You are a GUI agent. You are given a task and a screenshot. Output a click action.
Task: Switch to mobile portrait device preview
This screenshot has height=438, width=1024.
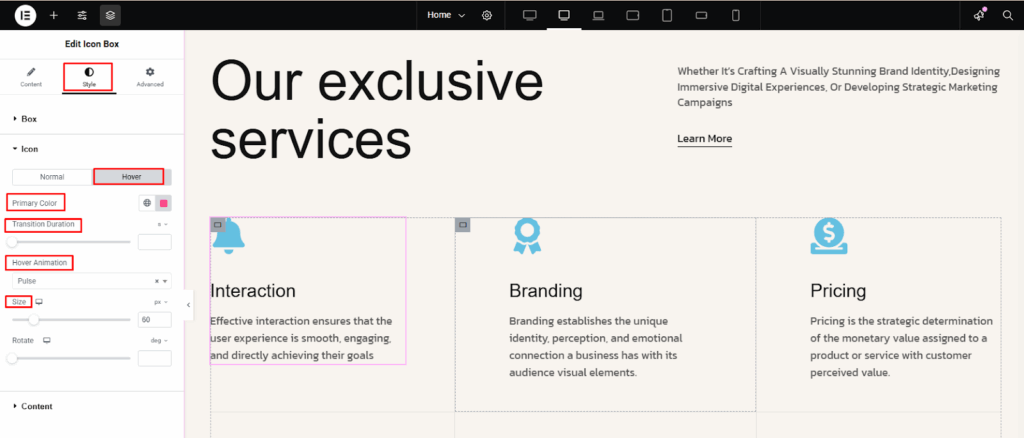(736, 15)
